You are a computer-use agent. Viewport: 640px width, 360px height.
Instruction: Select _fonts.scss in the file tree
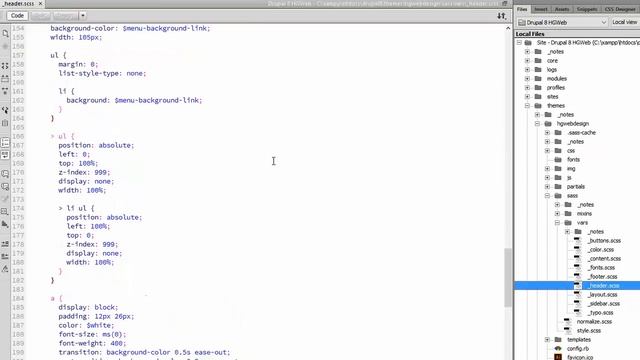pos(601,268)
